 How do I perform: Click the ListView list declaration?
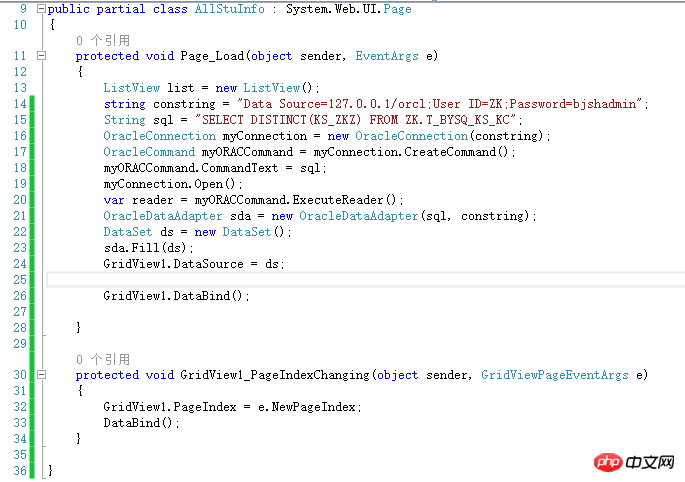coord(211,88)
